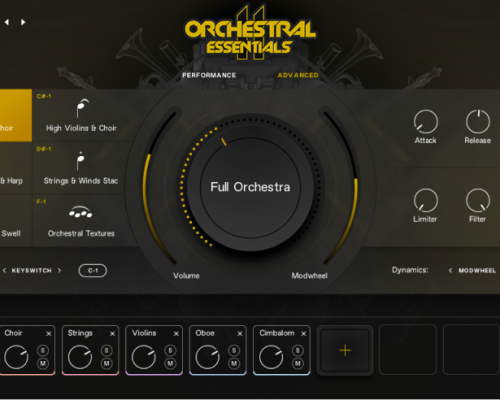This screenshot has height=400, width=500.
Task: Open the Performance tab
Action: pos(209,75)
